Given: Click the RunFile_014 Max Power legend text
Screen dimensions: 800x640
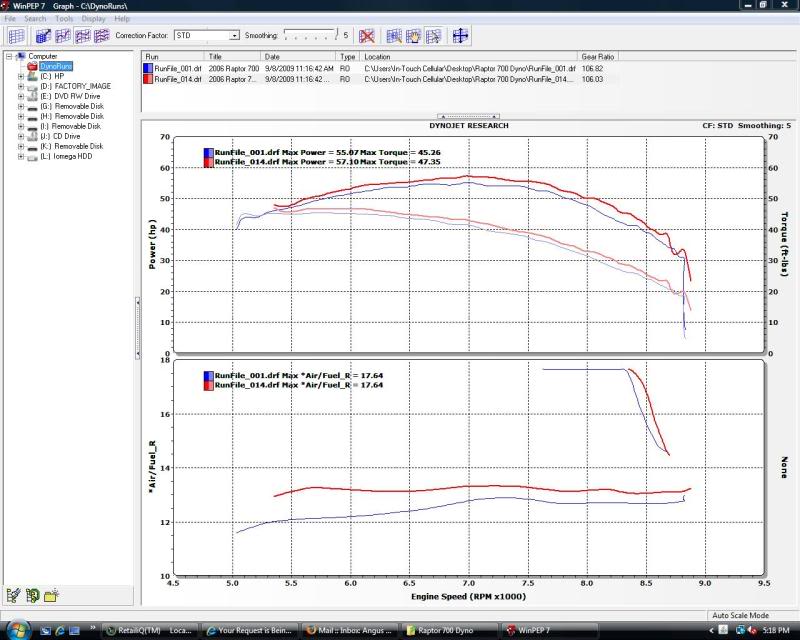Looking at the screenshot, I should 327,162.
